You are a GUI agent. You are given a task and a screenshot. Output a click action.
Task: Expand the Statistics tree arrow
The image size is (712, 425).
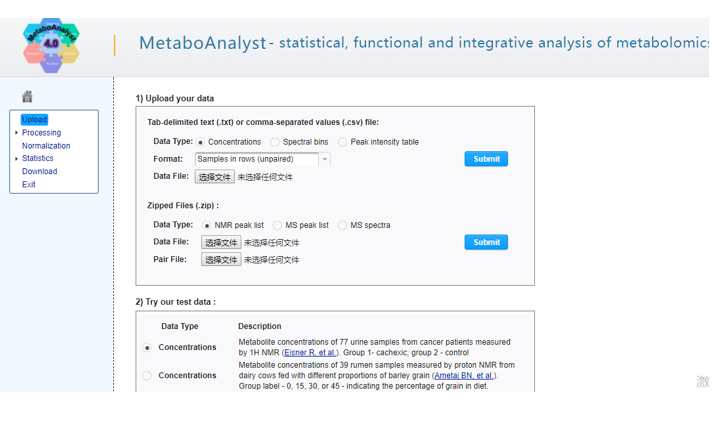pos(16,158)
